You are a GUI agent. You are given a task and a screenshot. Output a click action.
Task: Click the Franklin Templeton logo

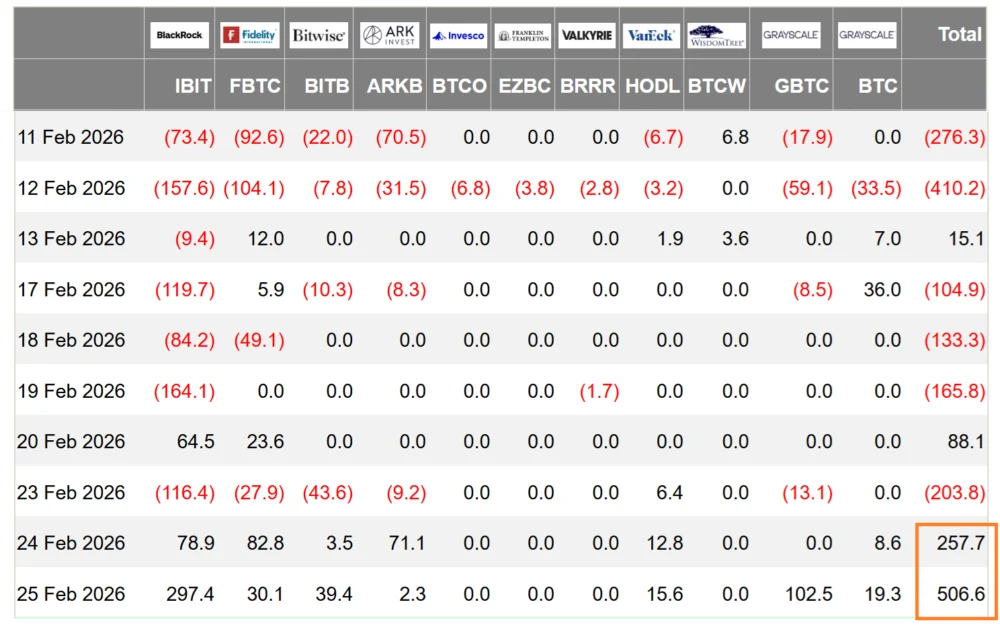coord(524,35)
